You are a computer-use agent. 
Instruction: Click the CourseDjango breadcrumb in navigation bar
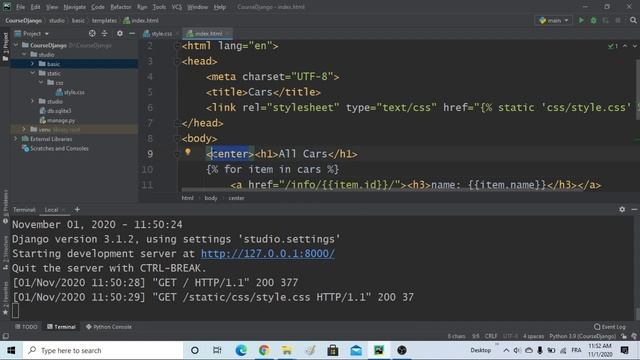tap(24, 20)
